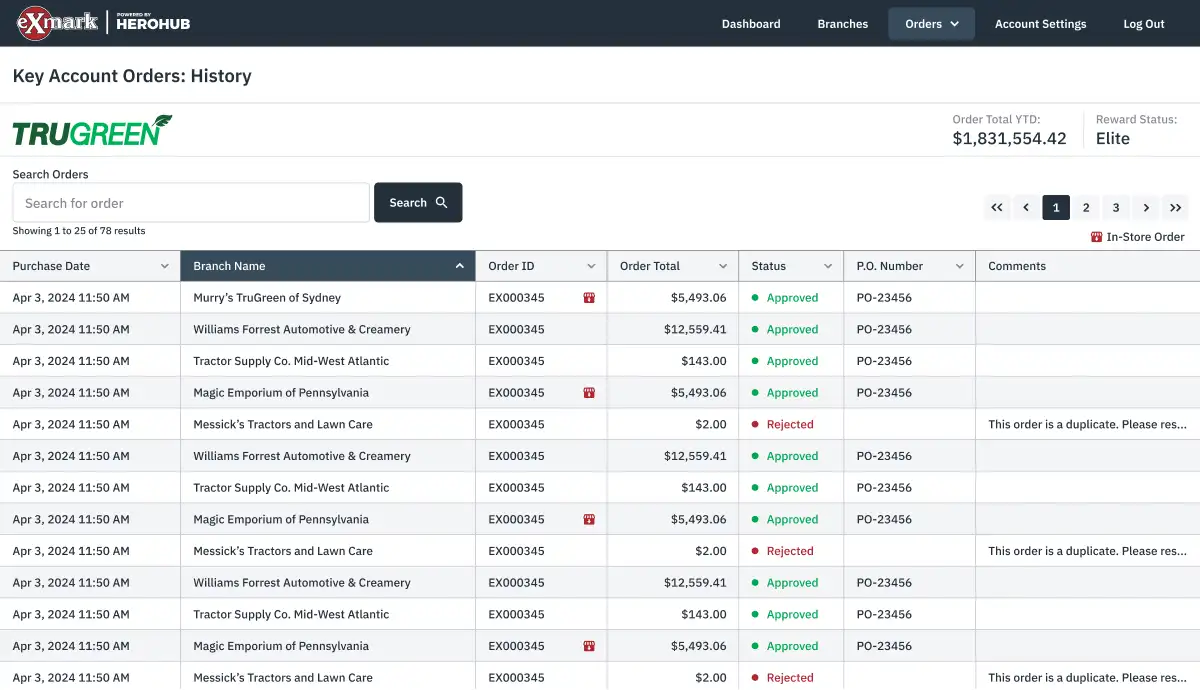This screenshot has width=1200, height=690.
Task: Click the Search button
Action: coord(418,203)
